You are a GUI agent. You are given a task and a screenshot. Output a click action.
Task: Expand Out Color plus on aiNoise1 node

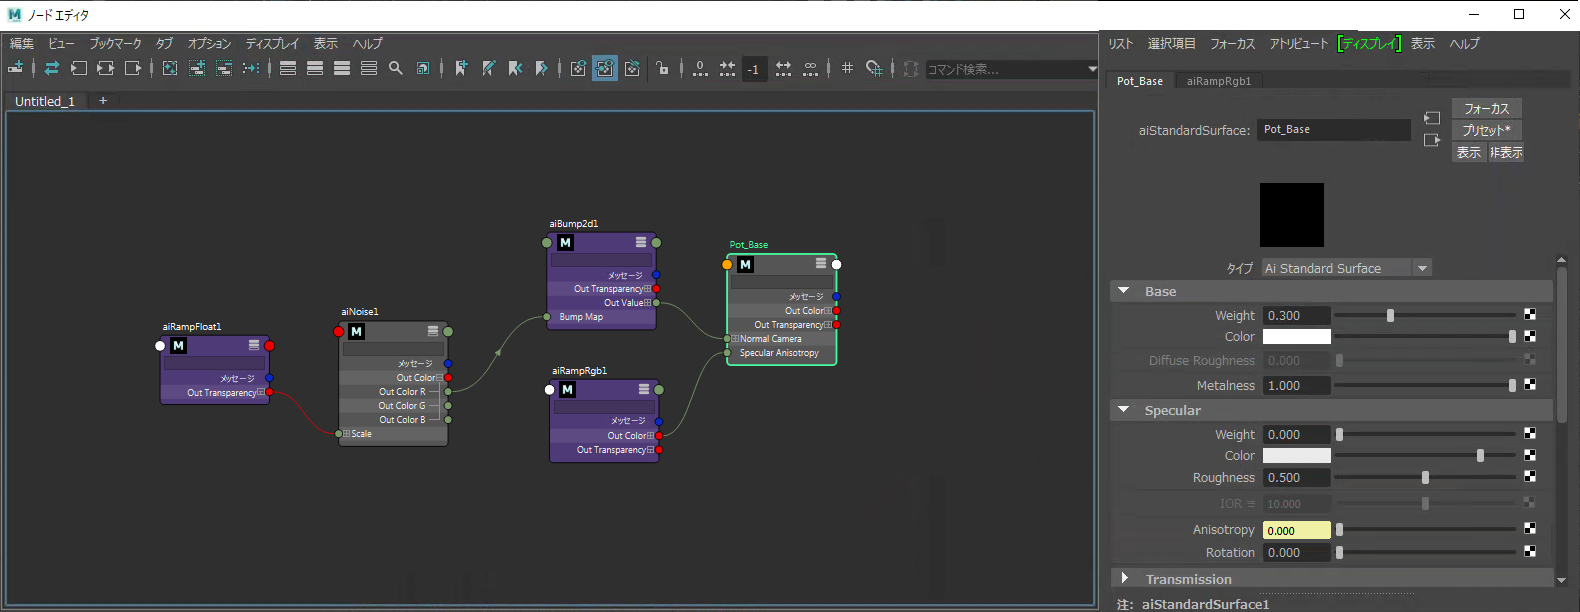pos(439,378)
